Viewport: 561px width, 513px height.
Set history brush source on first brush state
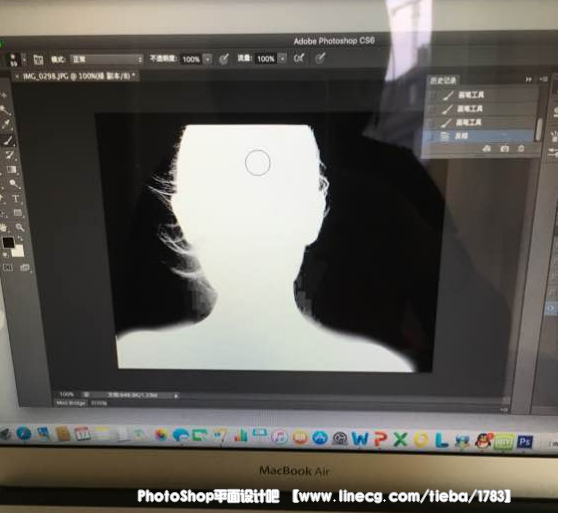(x=433, y=96)
